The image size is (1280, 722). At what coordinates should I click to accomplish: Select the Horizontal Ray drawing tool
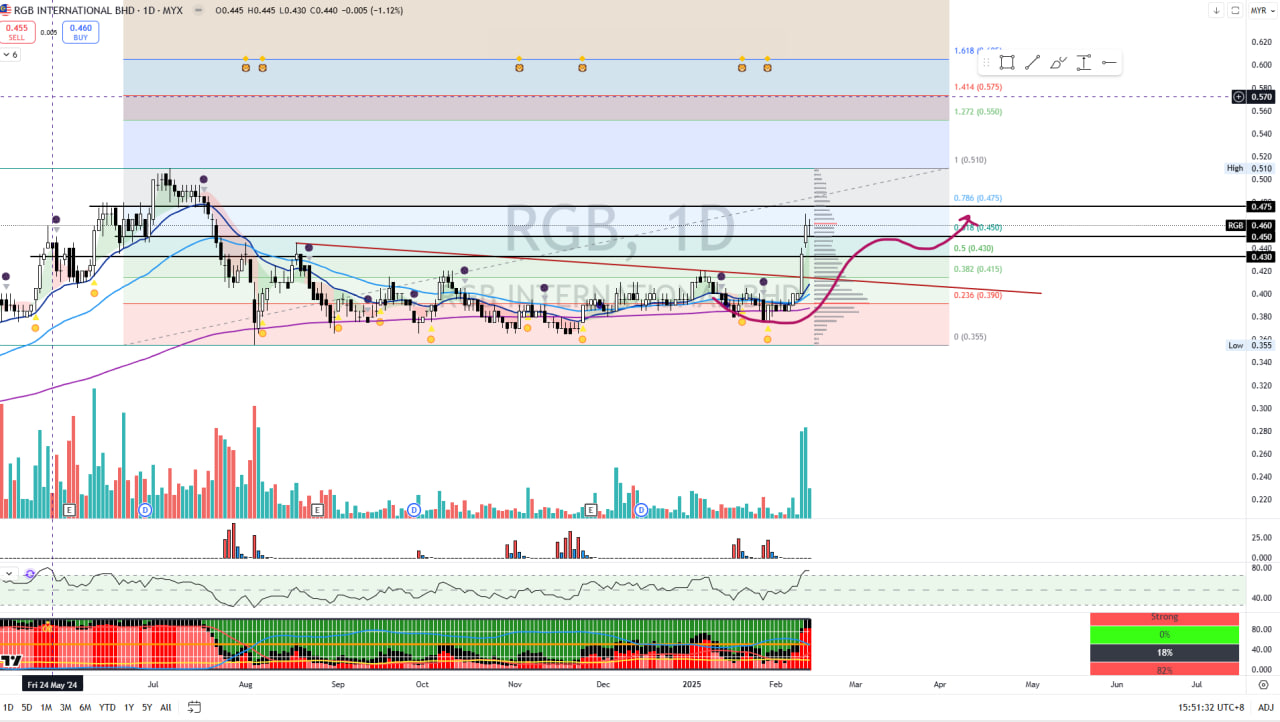click(x=1109, y=62)
